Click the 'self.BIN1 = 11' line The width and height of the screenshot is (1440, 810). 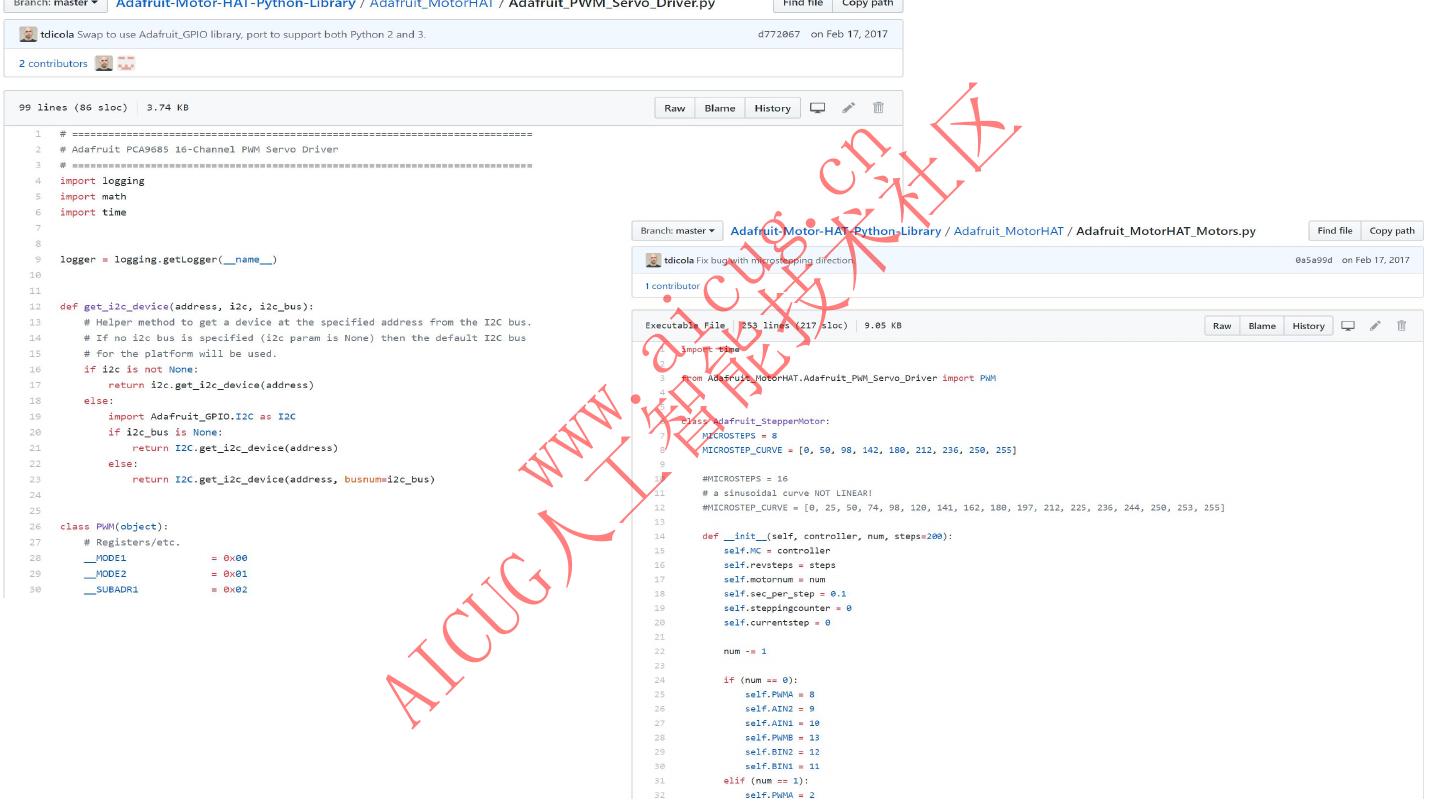(x=783, y=766)
